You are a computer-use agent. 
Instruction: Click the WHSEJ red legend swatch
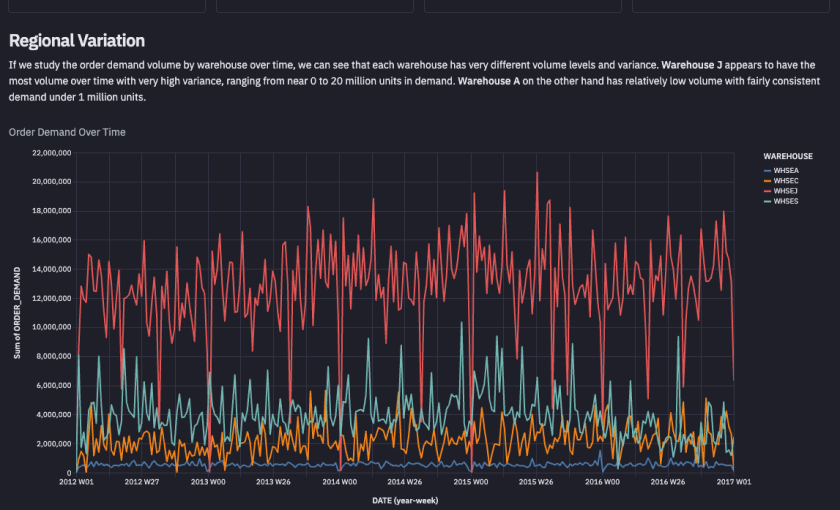point(767,191)
